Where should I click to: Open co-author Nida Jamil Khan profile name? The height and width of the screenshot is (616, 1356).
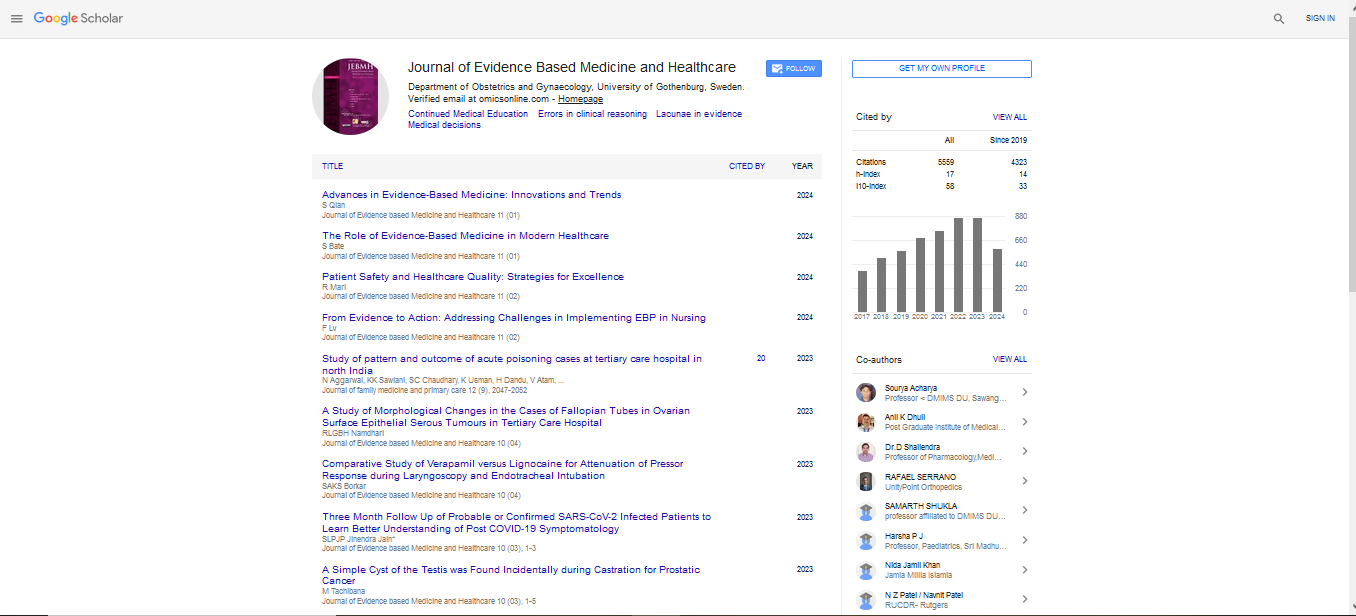(913, 566)
